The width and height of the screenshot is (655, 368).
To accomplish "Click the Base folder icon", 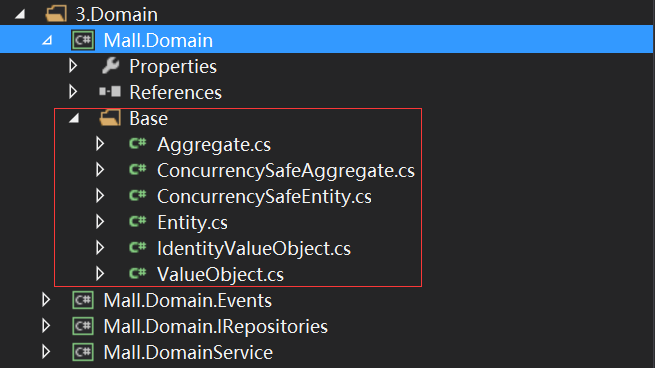I will [110, 118].
